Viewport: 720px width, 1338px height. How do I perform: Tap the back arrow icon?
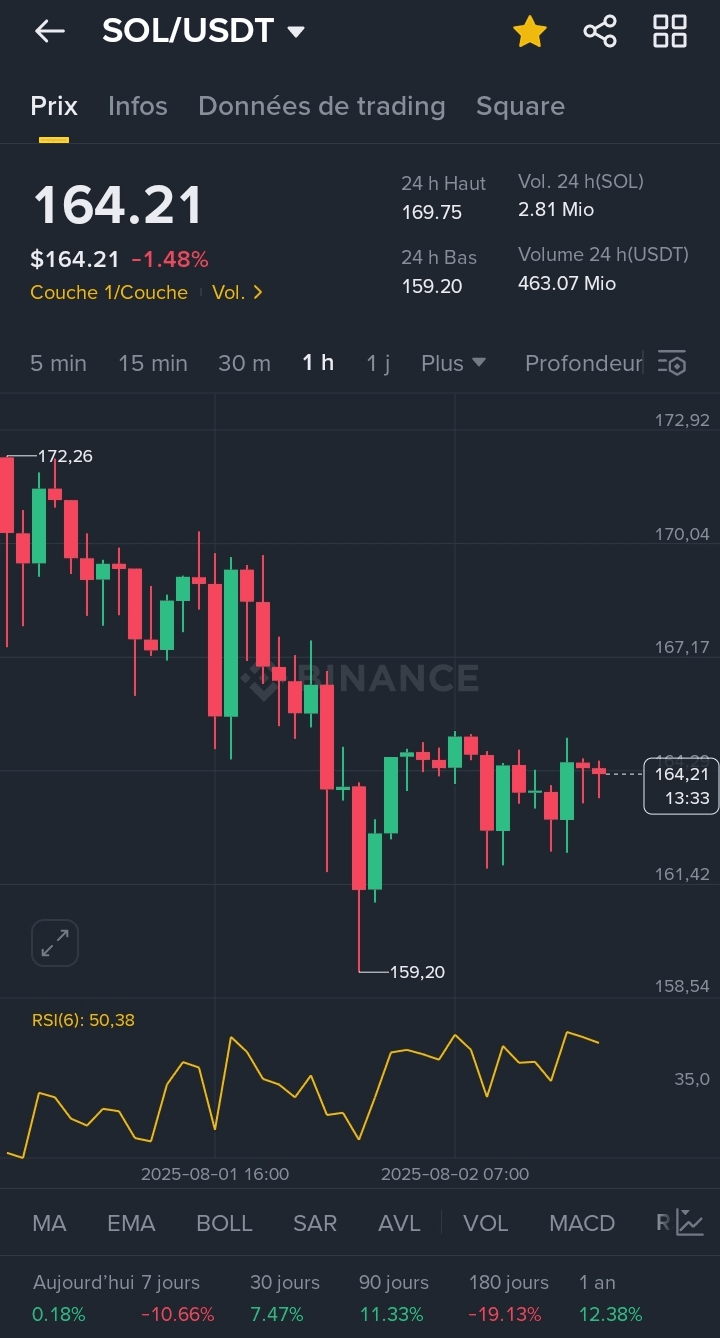pyautogui.click(x=49, y=31)
